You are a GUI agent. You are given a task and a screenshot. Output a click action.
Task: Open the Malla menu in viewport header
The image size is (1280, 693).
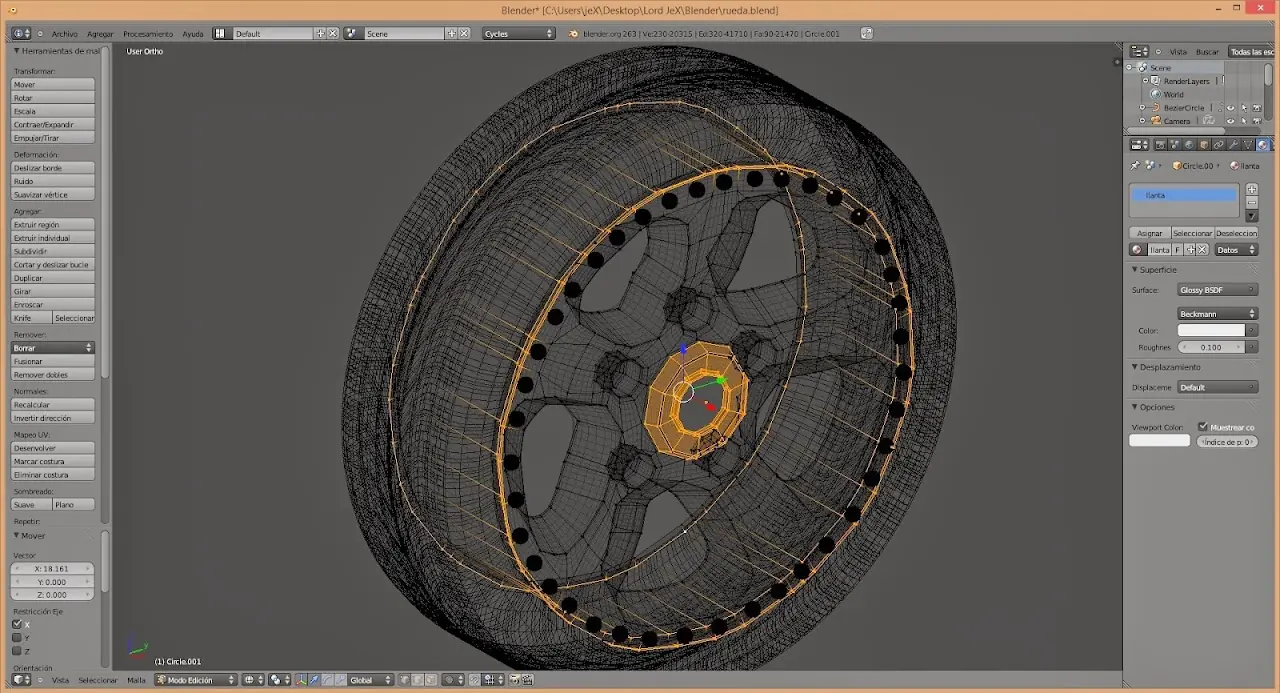[136, 680]
